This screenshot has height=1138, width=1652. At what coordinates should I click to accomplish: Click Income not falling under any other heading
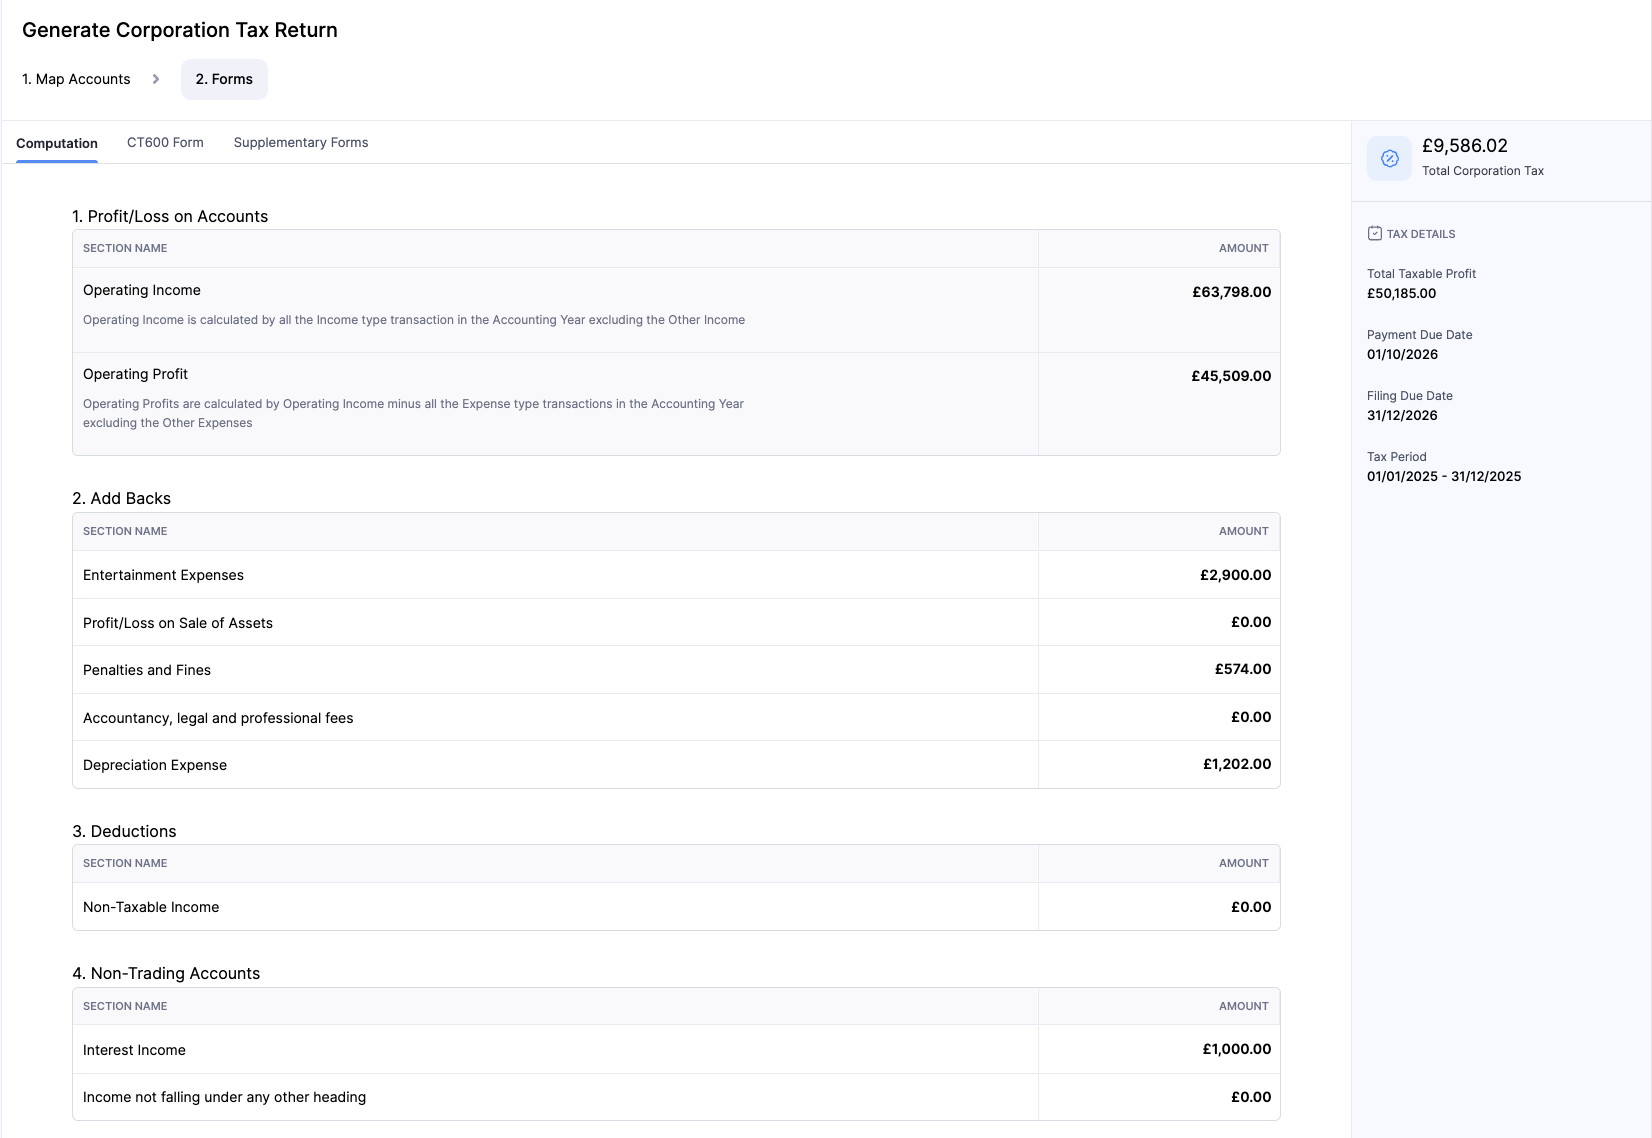tap(224, 1097)
